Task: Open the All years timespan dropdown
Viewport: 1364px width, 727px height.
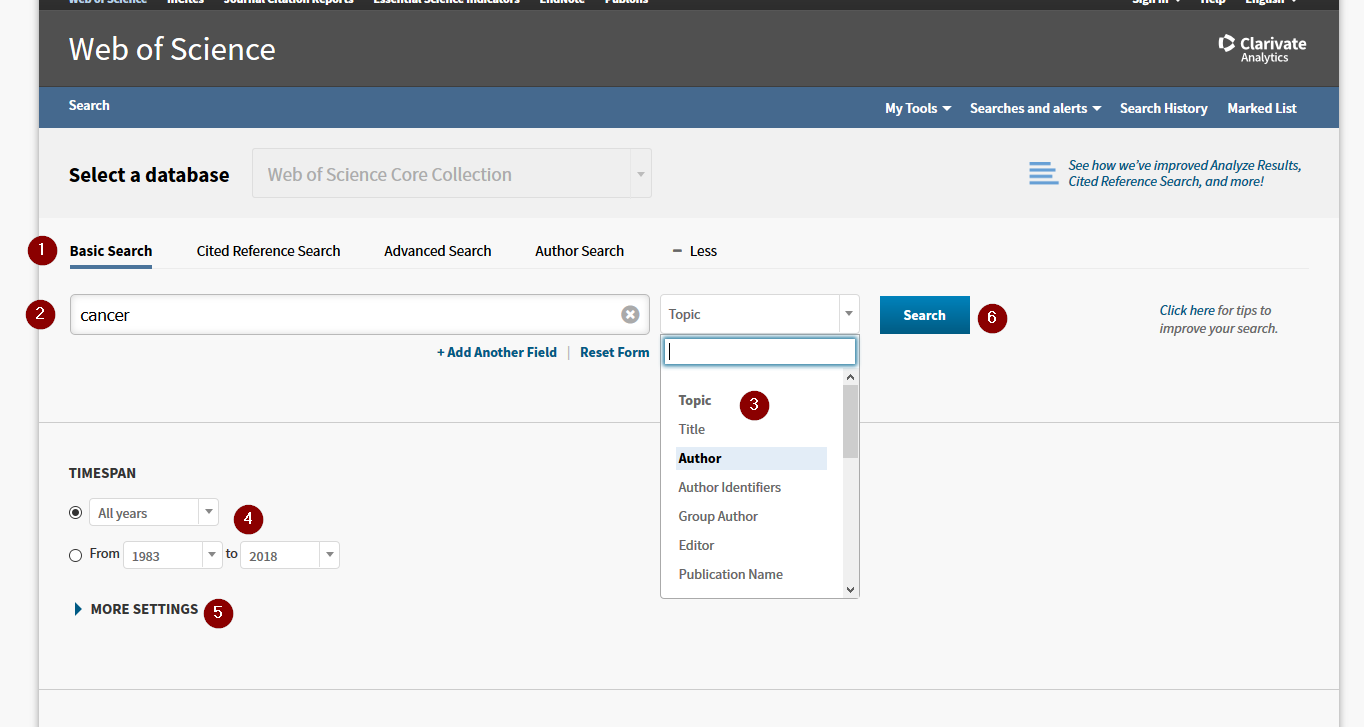Action: pyautogui.click(x=154, y=512)
